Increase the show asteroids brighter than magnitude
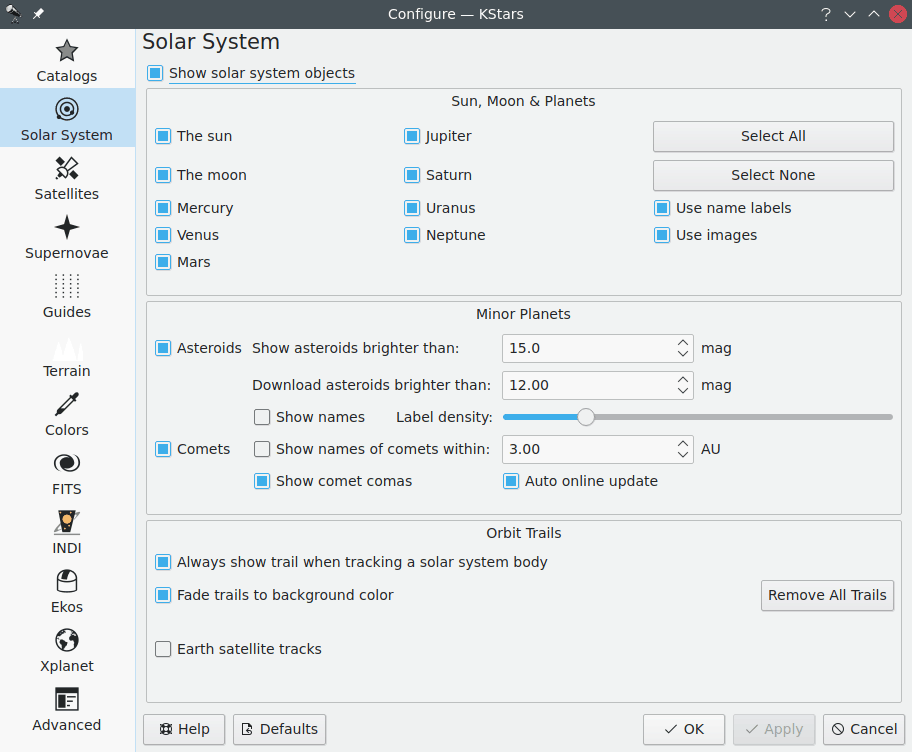Screen dimensions: 912x752 click(683, 343)
